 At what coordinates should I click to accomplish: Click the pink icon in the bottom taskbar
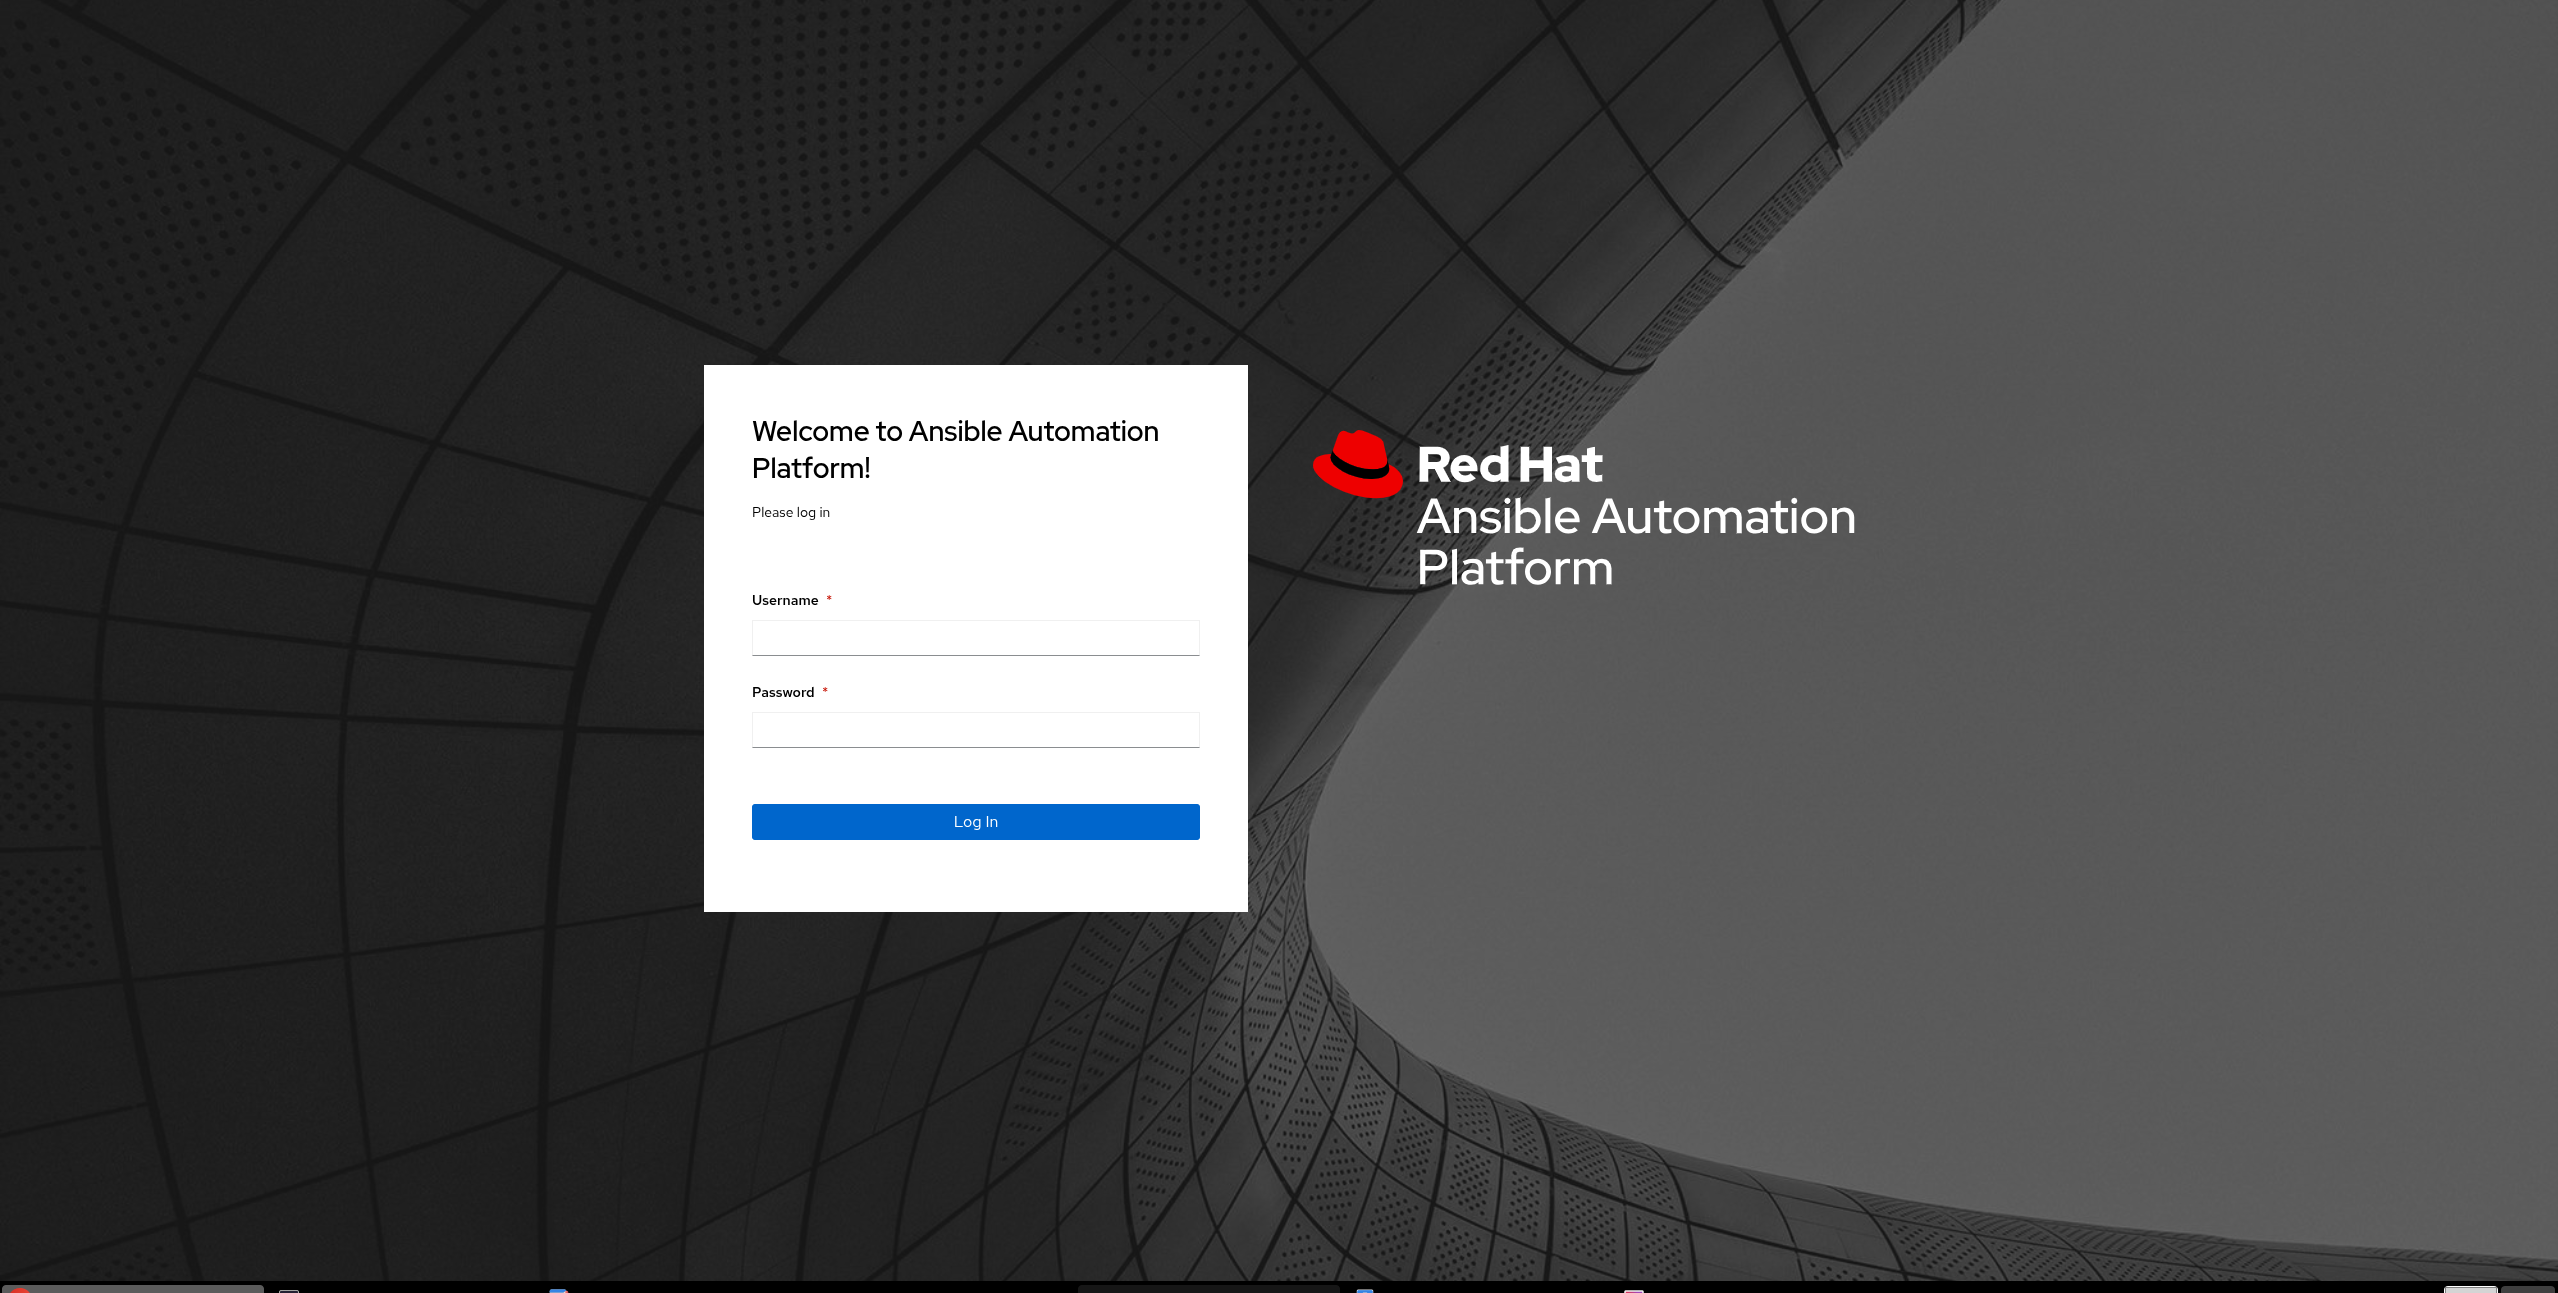point(1633,1290)
